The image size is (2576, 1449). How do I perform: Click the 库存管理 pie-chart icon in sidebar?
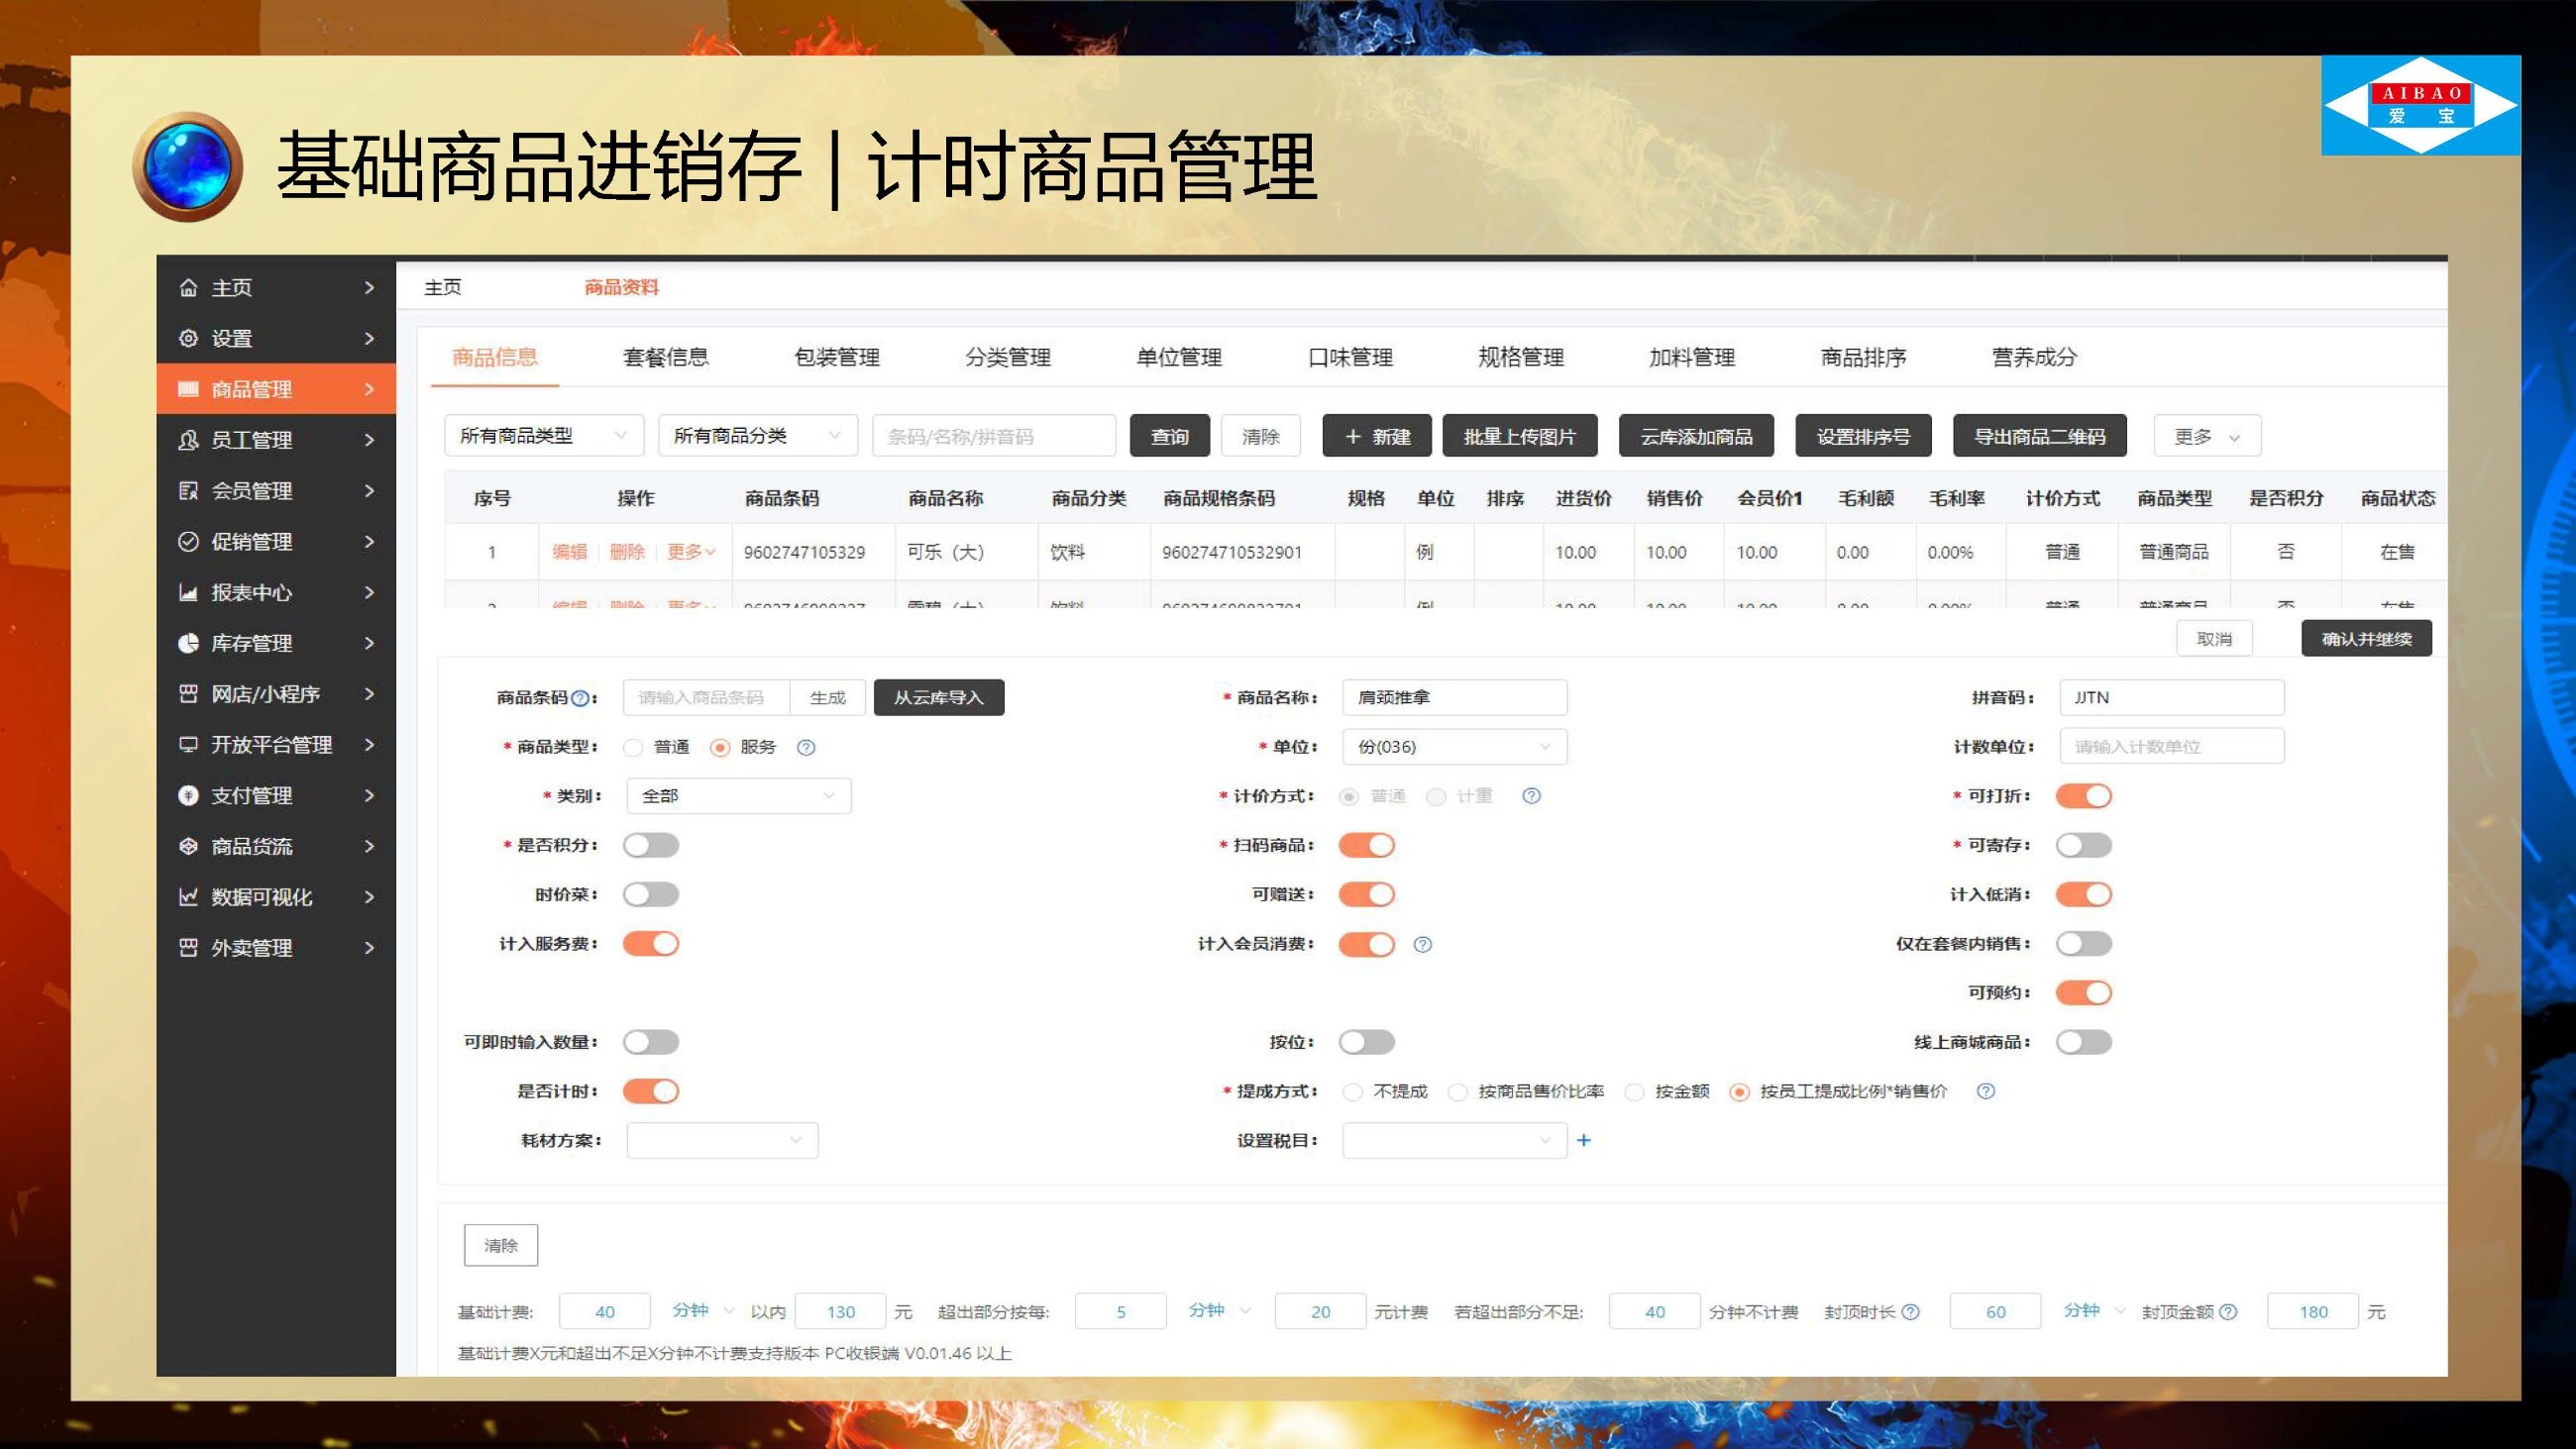click(x=189, y=643)
